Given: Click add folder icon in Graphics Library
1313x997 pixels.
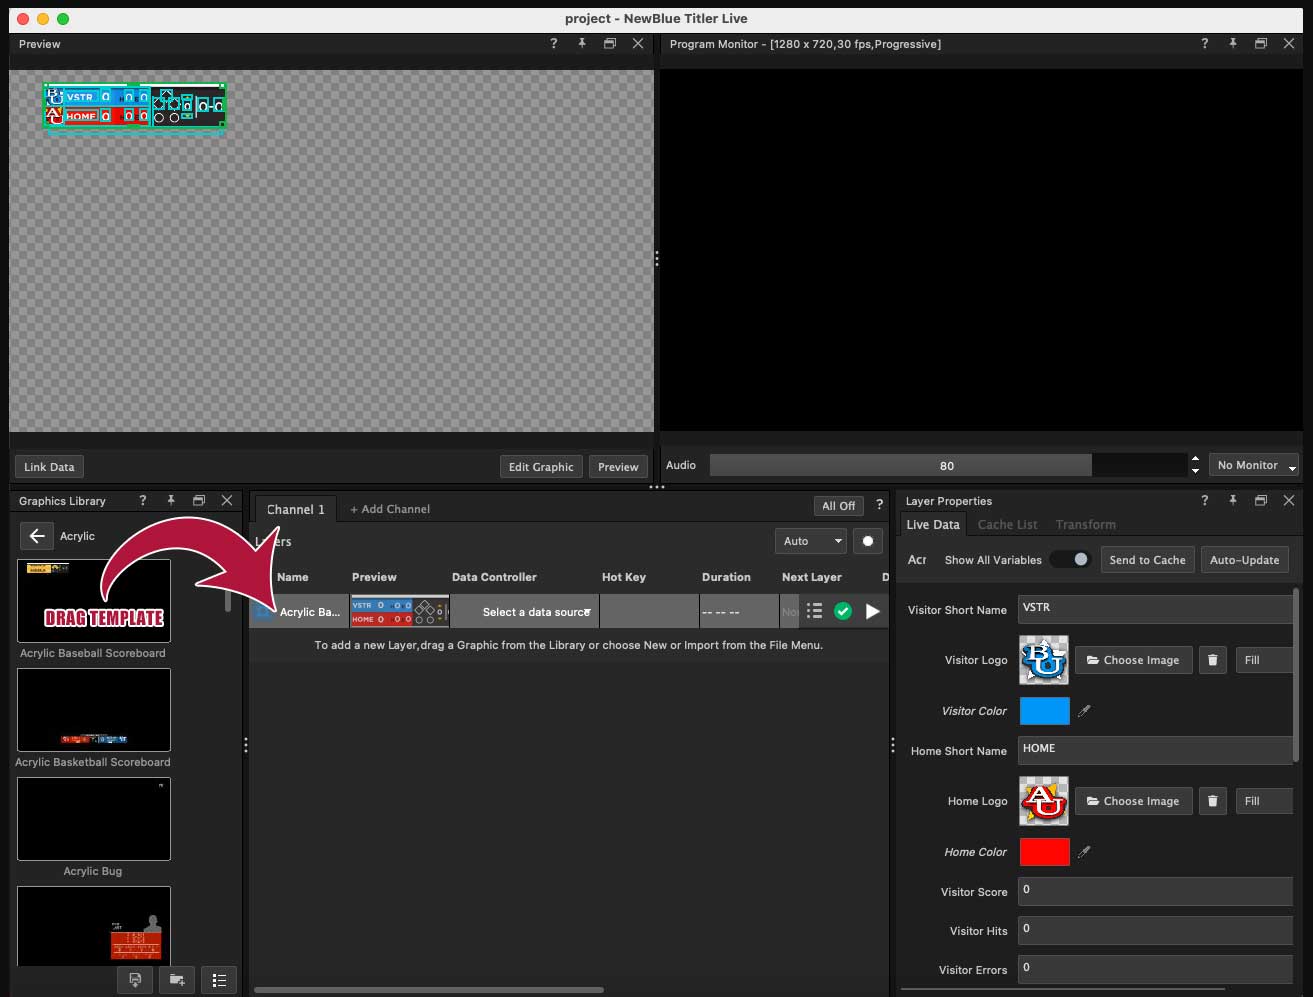Looking at the screenshot, I should (x=177, y=980).
